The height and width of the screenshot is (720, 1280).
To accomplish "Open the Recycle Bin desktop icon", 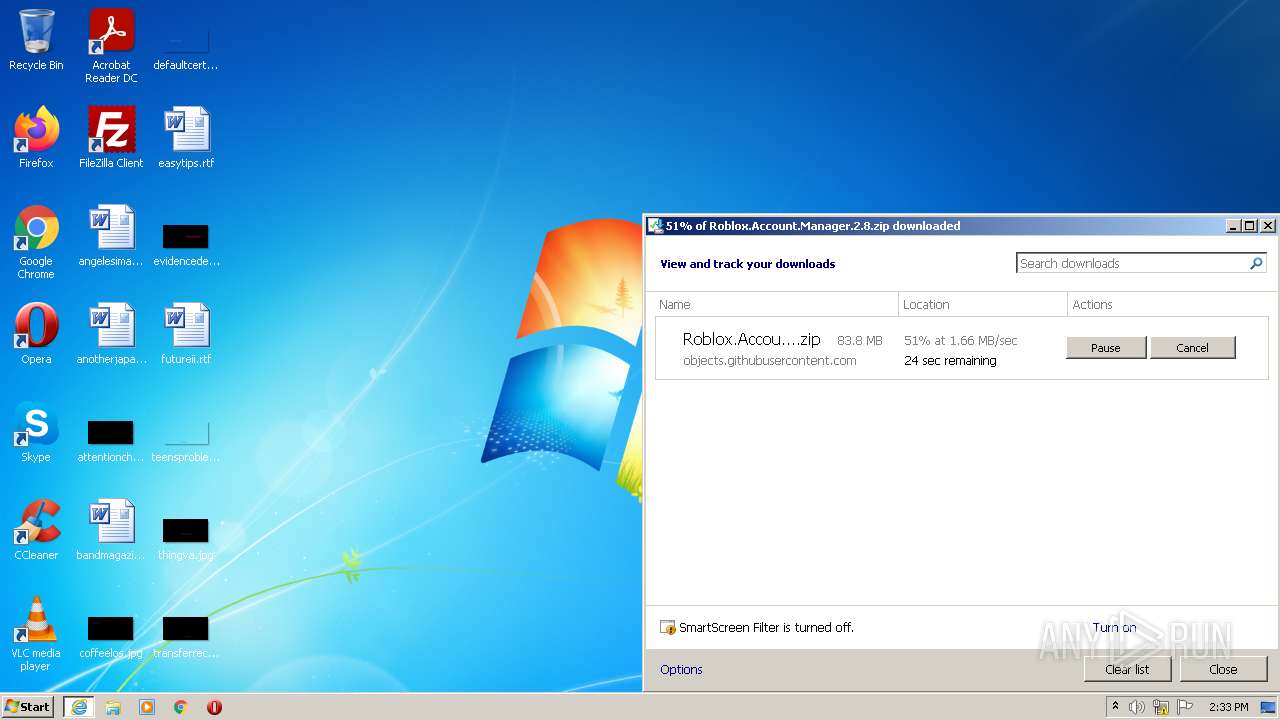I will (36, 40).
